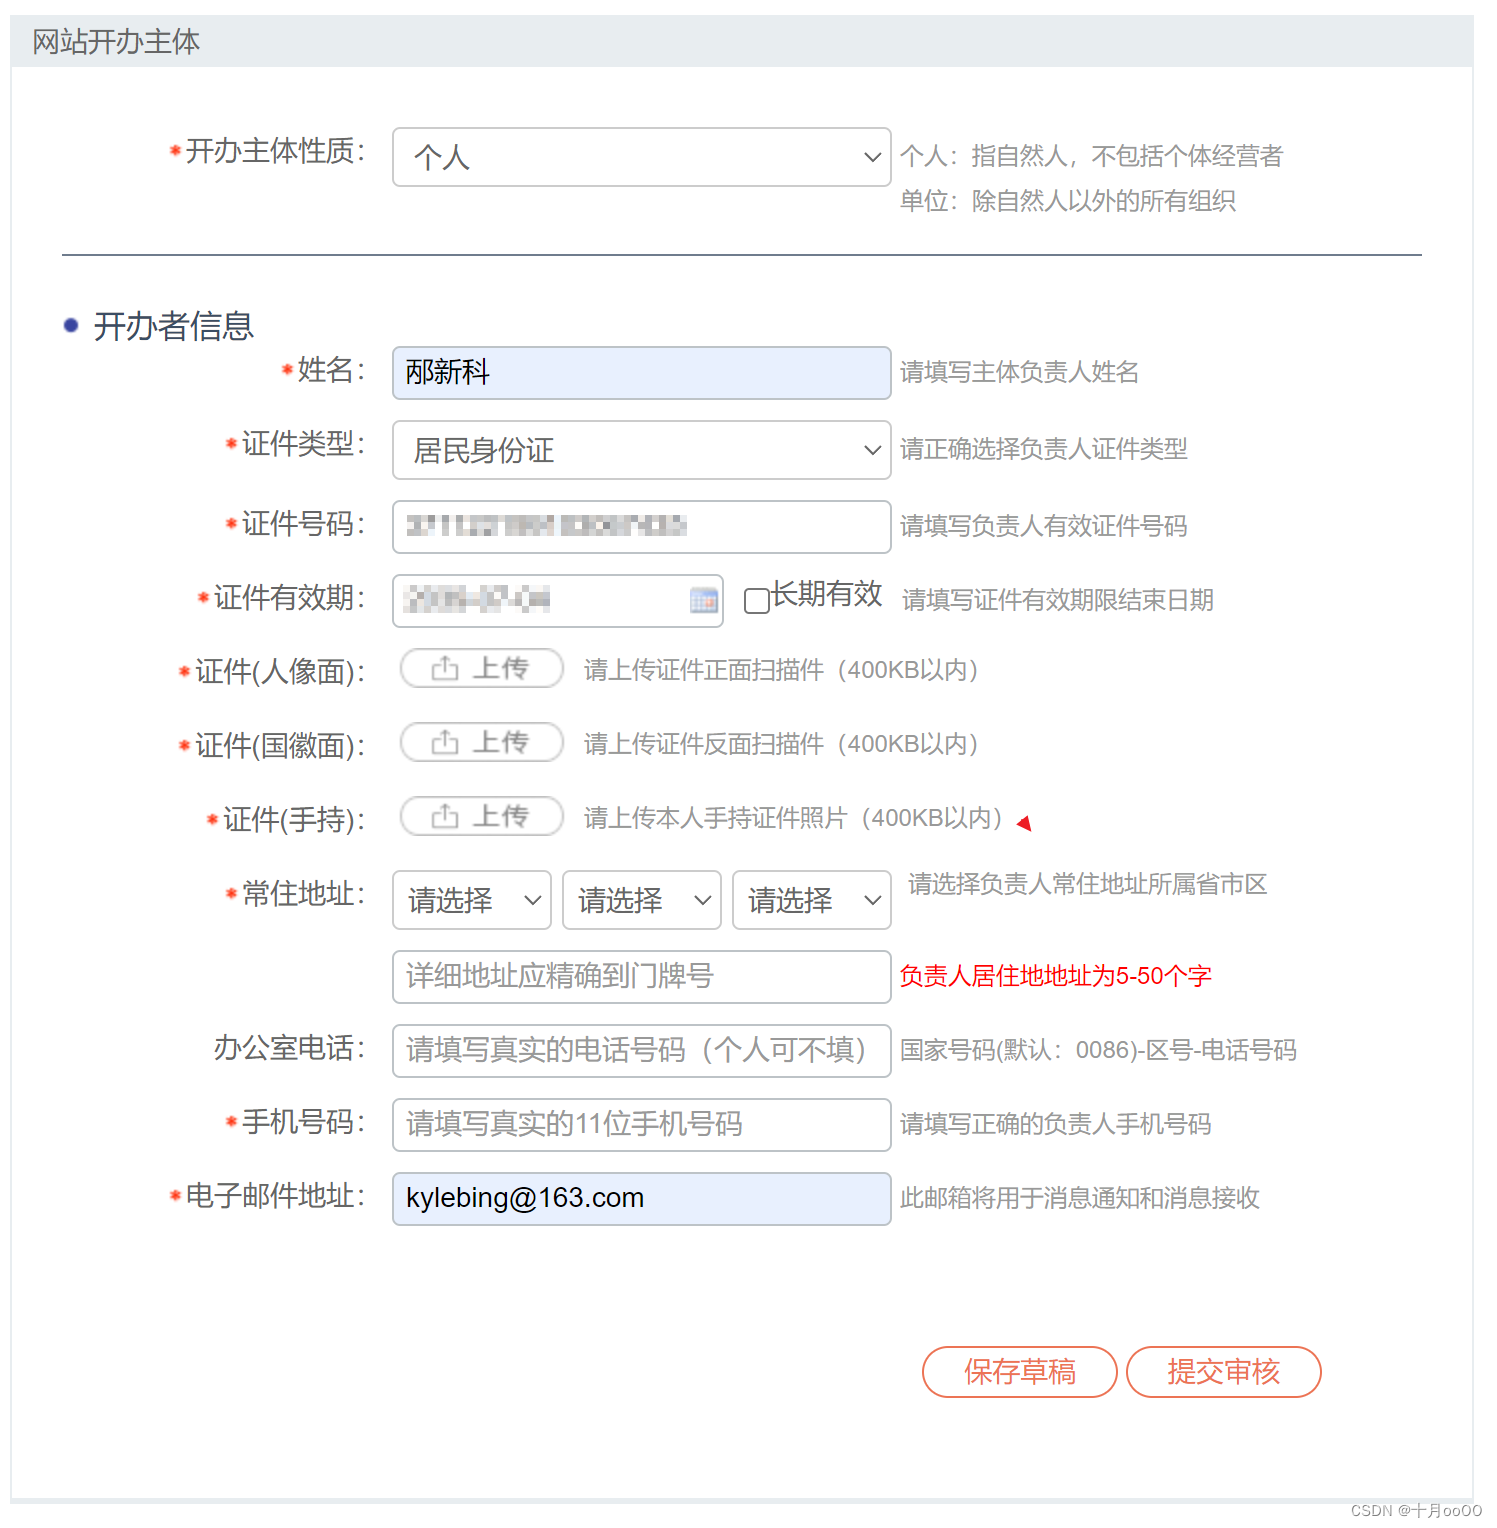Viewport: 1497px width, 1528px height.
Task: Open the calendar picker icon
Action: (704, 601)
